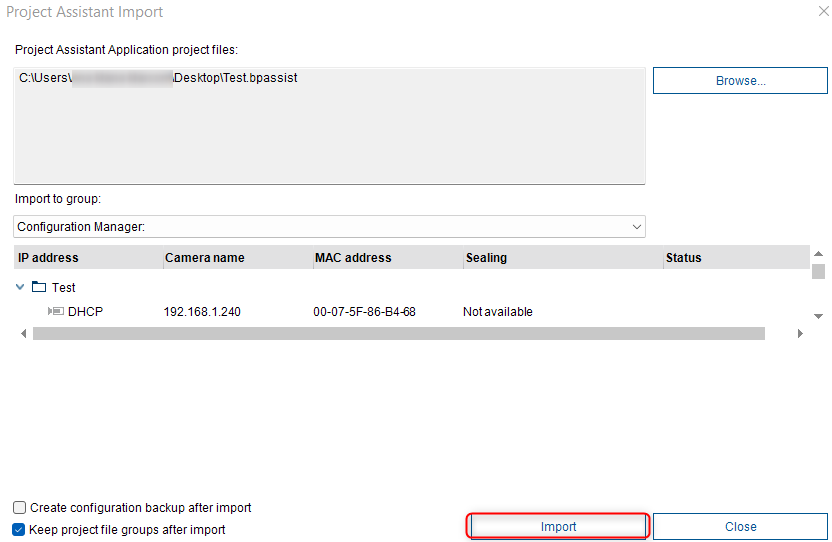Sort by IP address column header

click(x=48, y=258)
